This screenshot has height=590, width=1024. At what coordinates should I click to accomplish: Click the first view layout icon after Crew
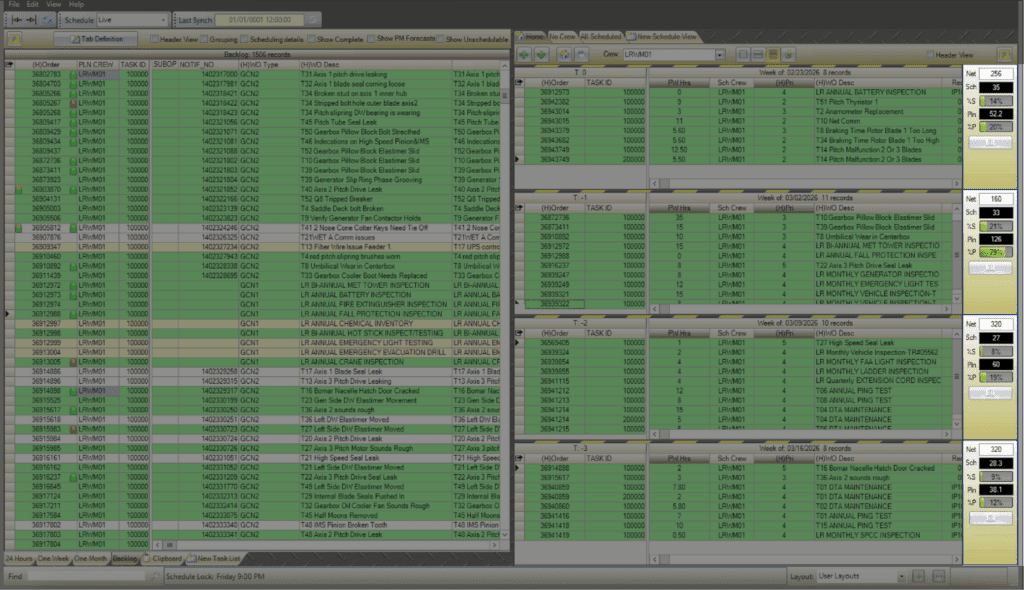742,54
